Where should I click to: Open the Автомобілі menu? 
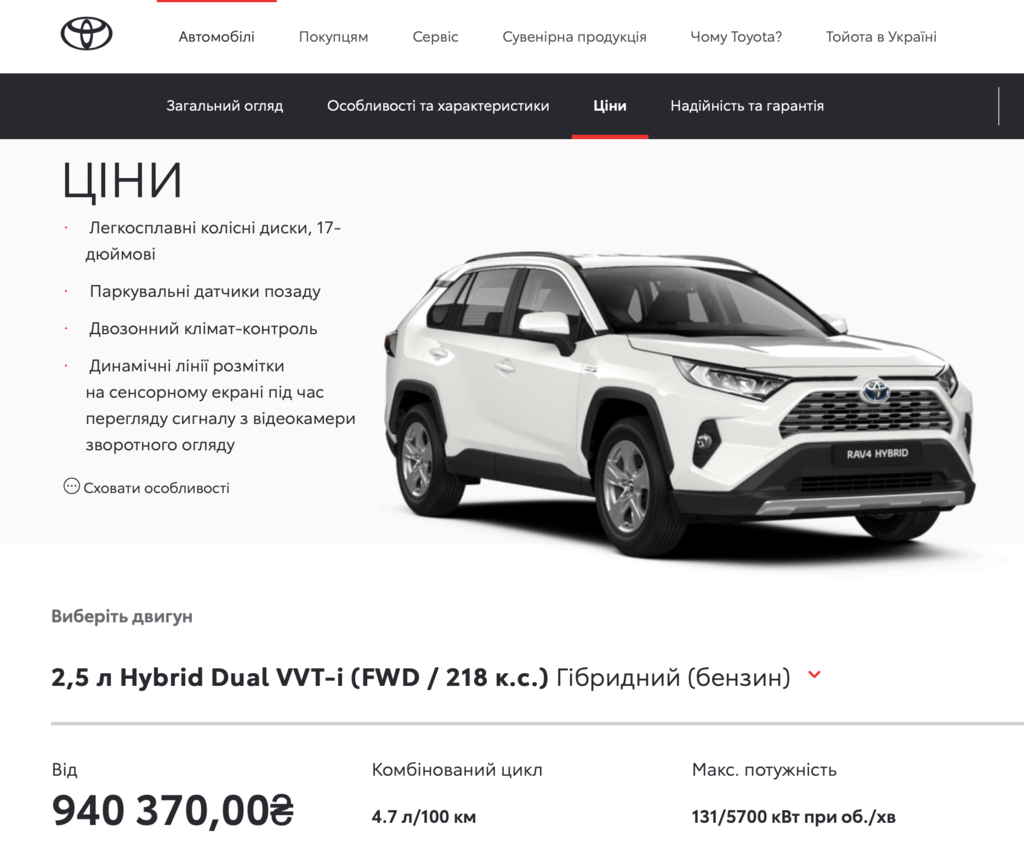tap(216, 37)
